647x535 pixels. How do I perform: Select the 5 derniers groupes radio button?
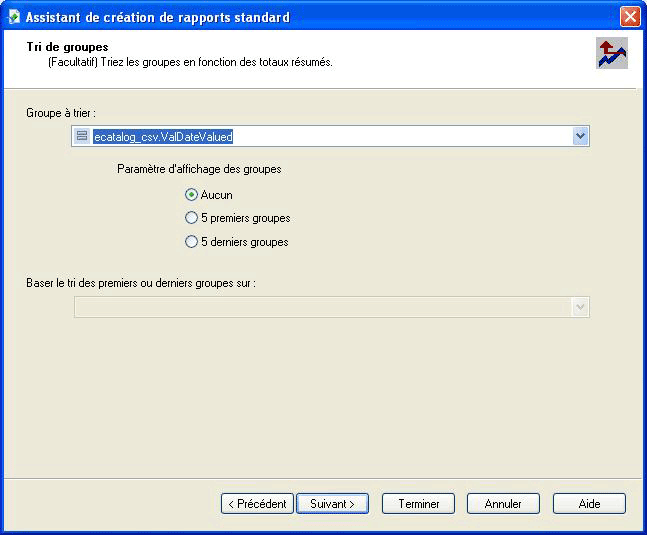(x=192, y=241)
